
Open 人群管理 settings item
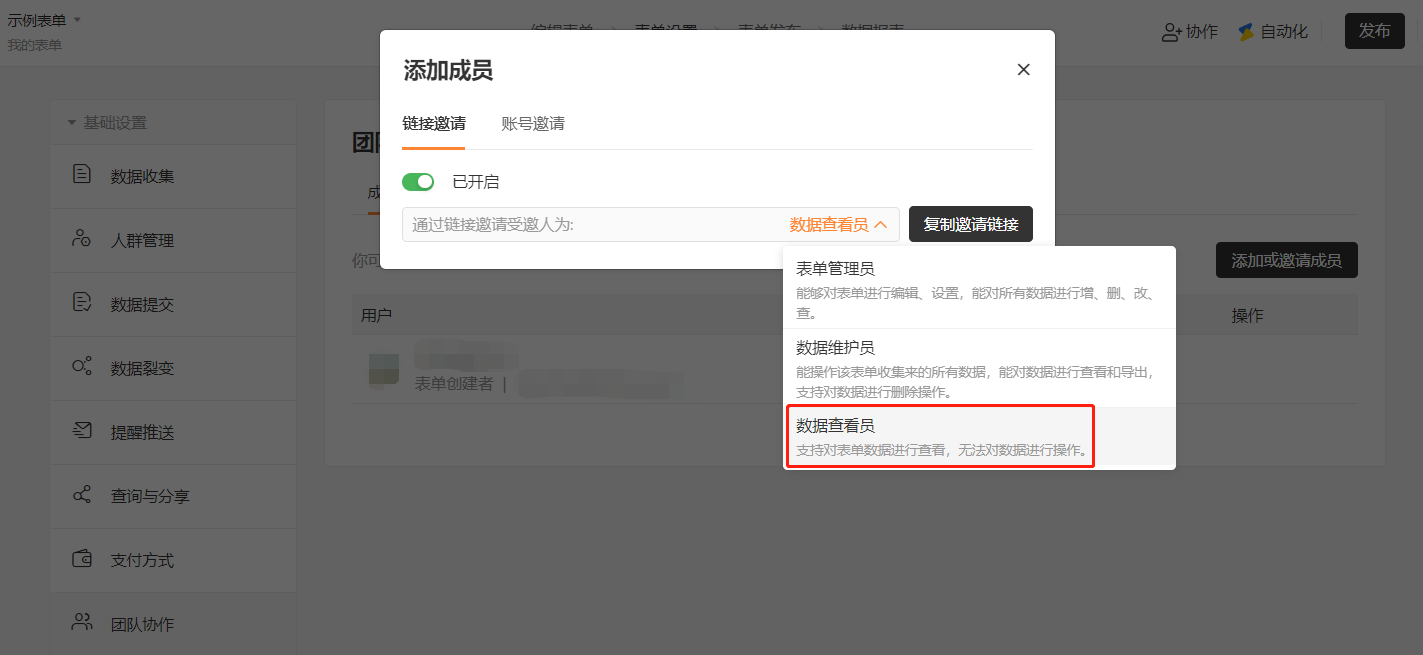click(x=173, y=240)
